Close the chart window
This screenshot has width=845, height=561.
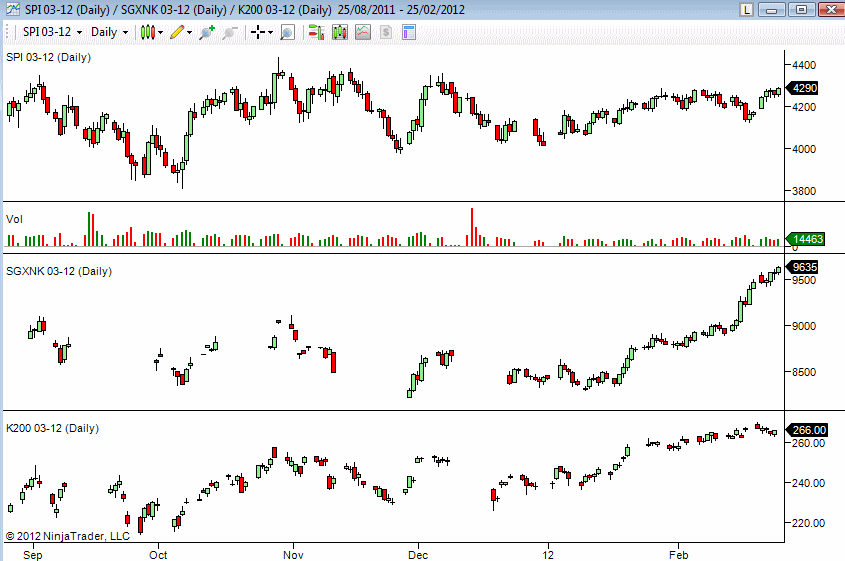click(830, 9)
